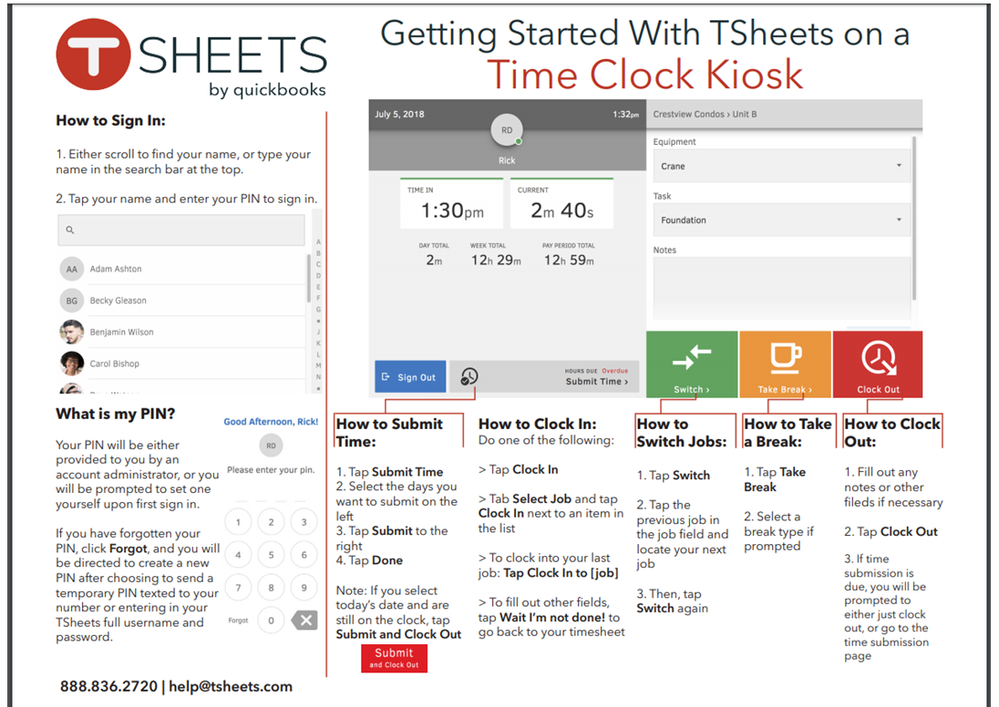Click the magnifier search icon
Viewport: 999px width, 707px height.
70,230
